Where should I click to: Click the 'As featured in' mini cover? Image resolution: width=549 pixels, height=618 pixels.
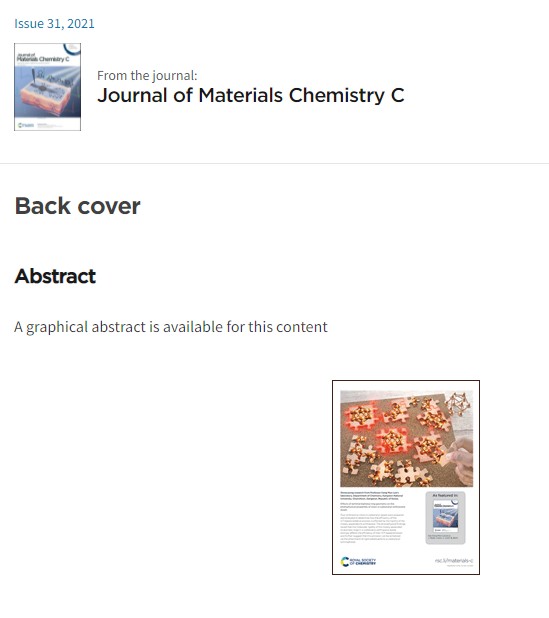click(x=445, y=516)
